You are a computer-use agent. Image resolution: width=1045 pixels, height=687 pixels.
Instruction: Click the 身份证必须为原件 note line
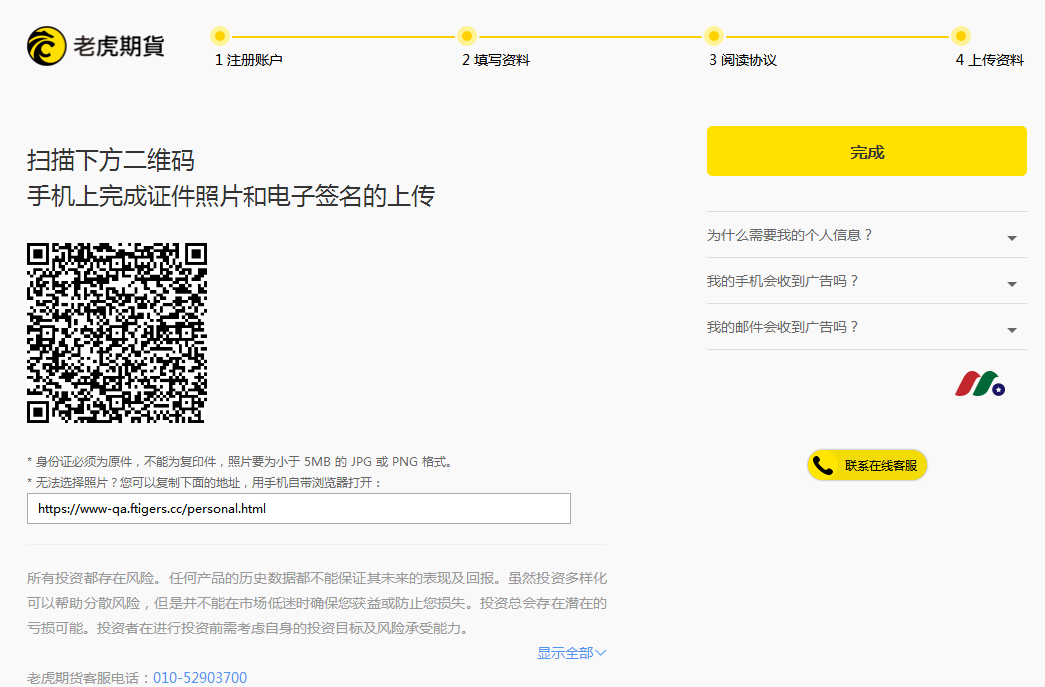point(241,462)
